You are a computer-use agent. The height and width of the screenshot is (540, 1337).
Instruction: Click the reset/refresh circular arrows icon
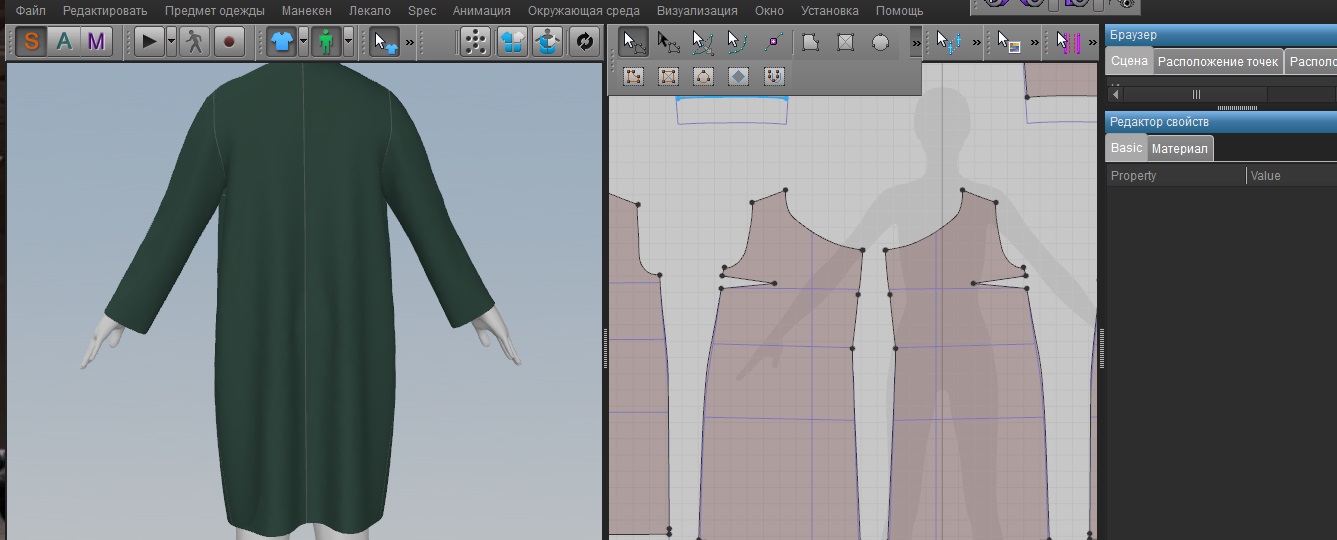coord(583,42)
